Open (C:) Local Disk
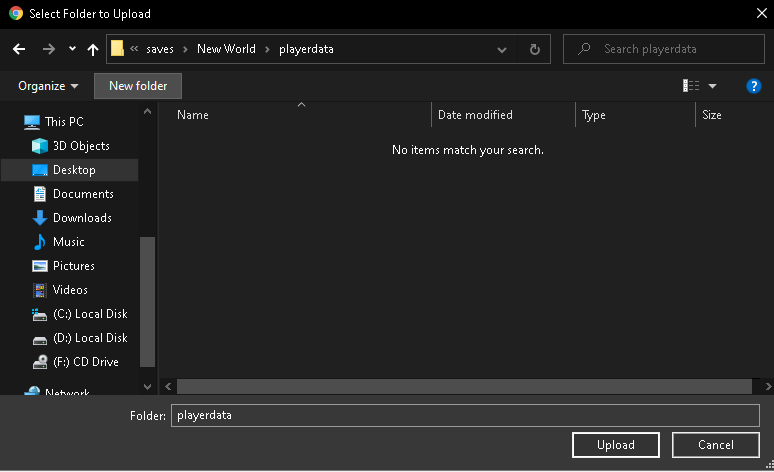774x472 pixels. (x=90, y=314)
